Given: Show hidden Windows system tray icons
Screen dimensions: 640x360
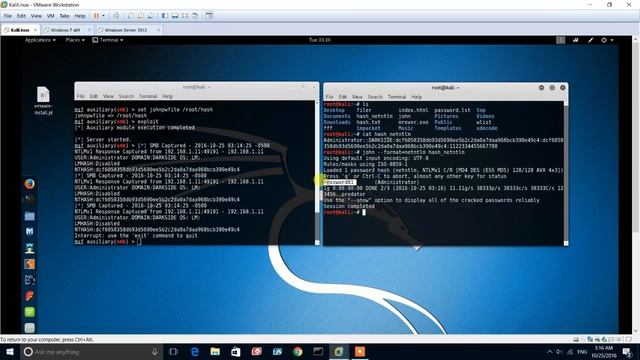Looking at the screenshot, I should (549, 352).
